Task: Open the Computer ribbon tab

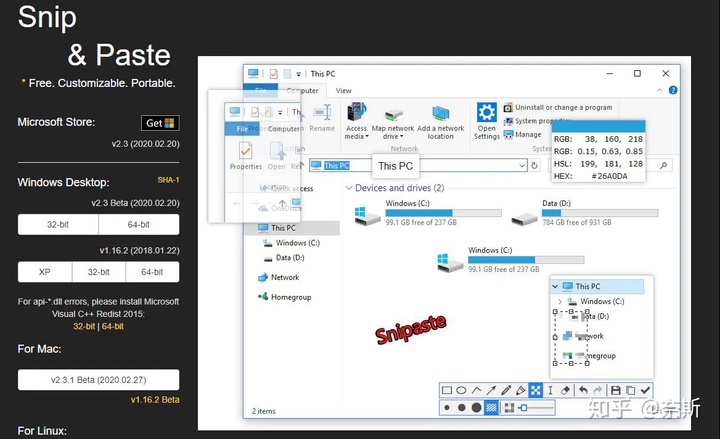Action: (x=302, y=90)
